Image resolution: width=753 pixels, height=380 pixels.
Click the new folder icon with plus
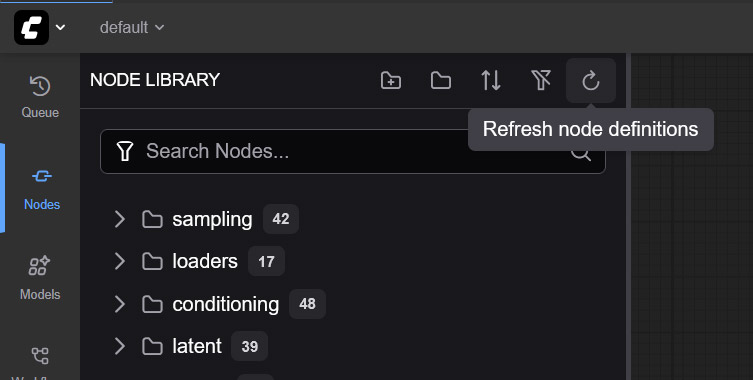pos(391,80)
